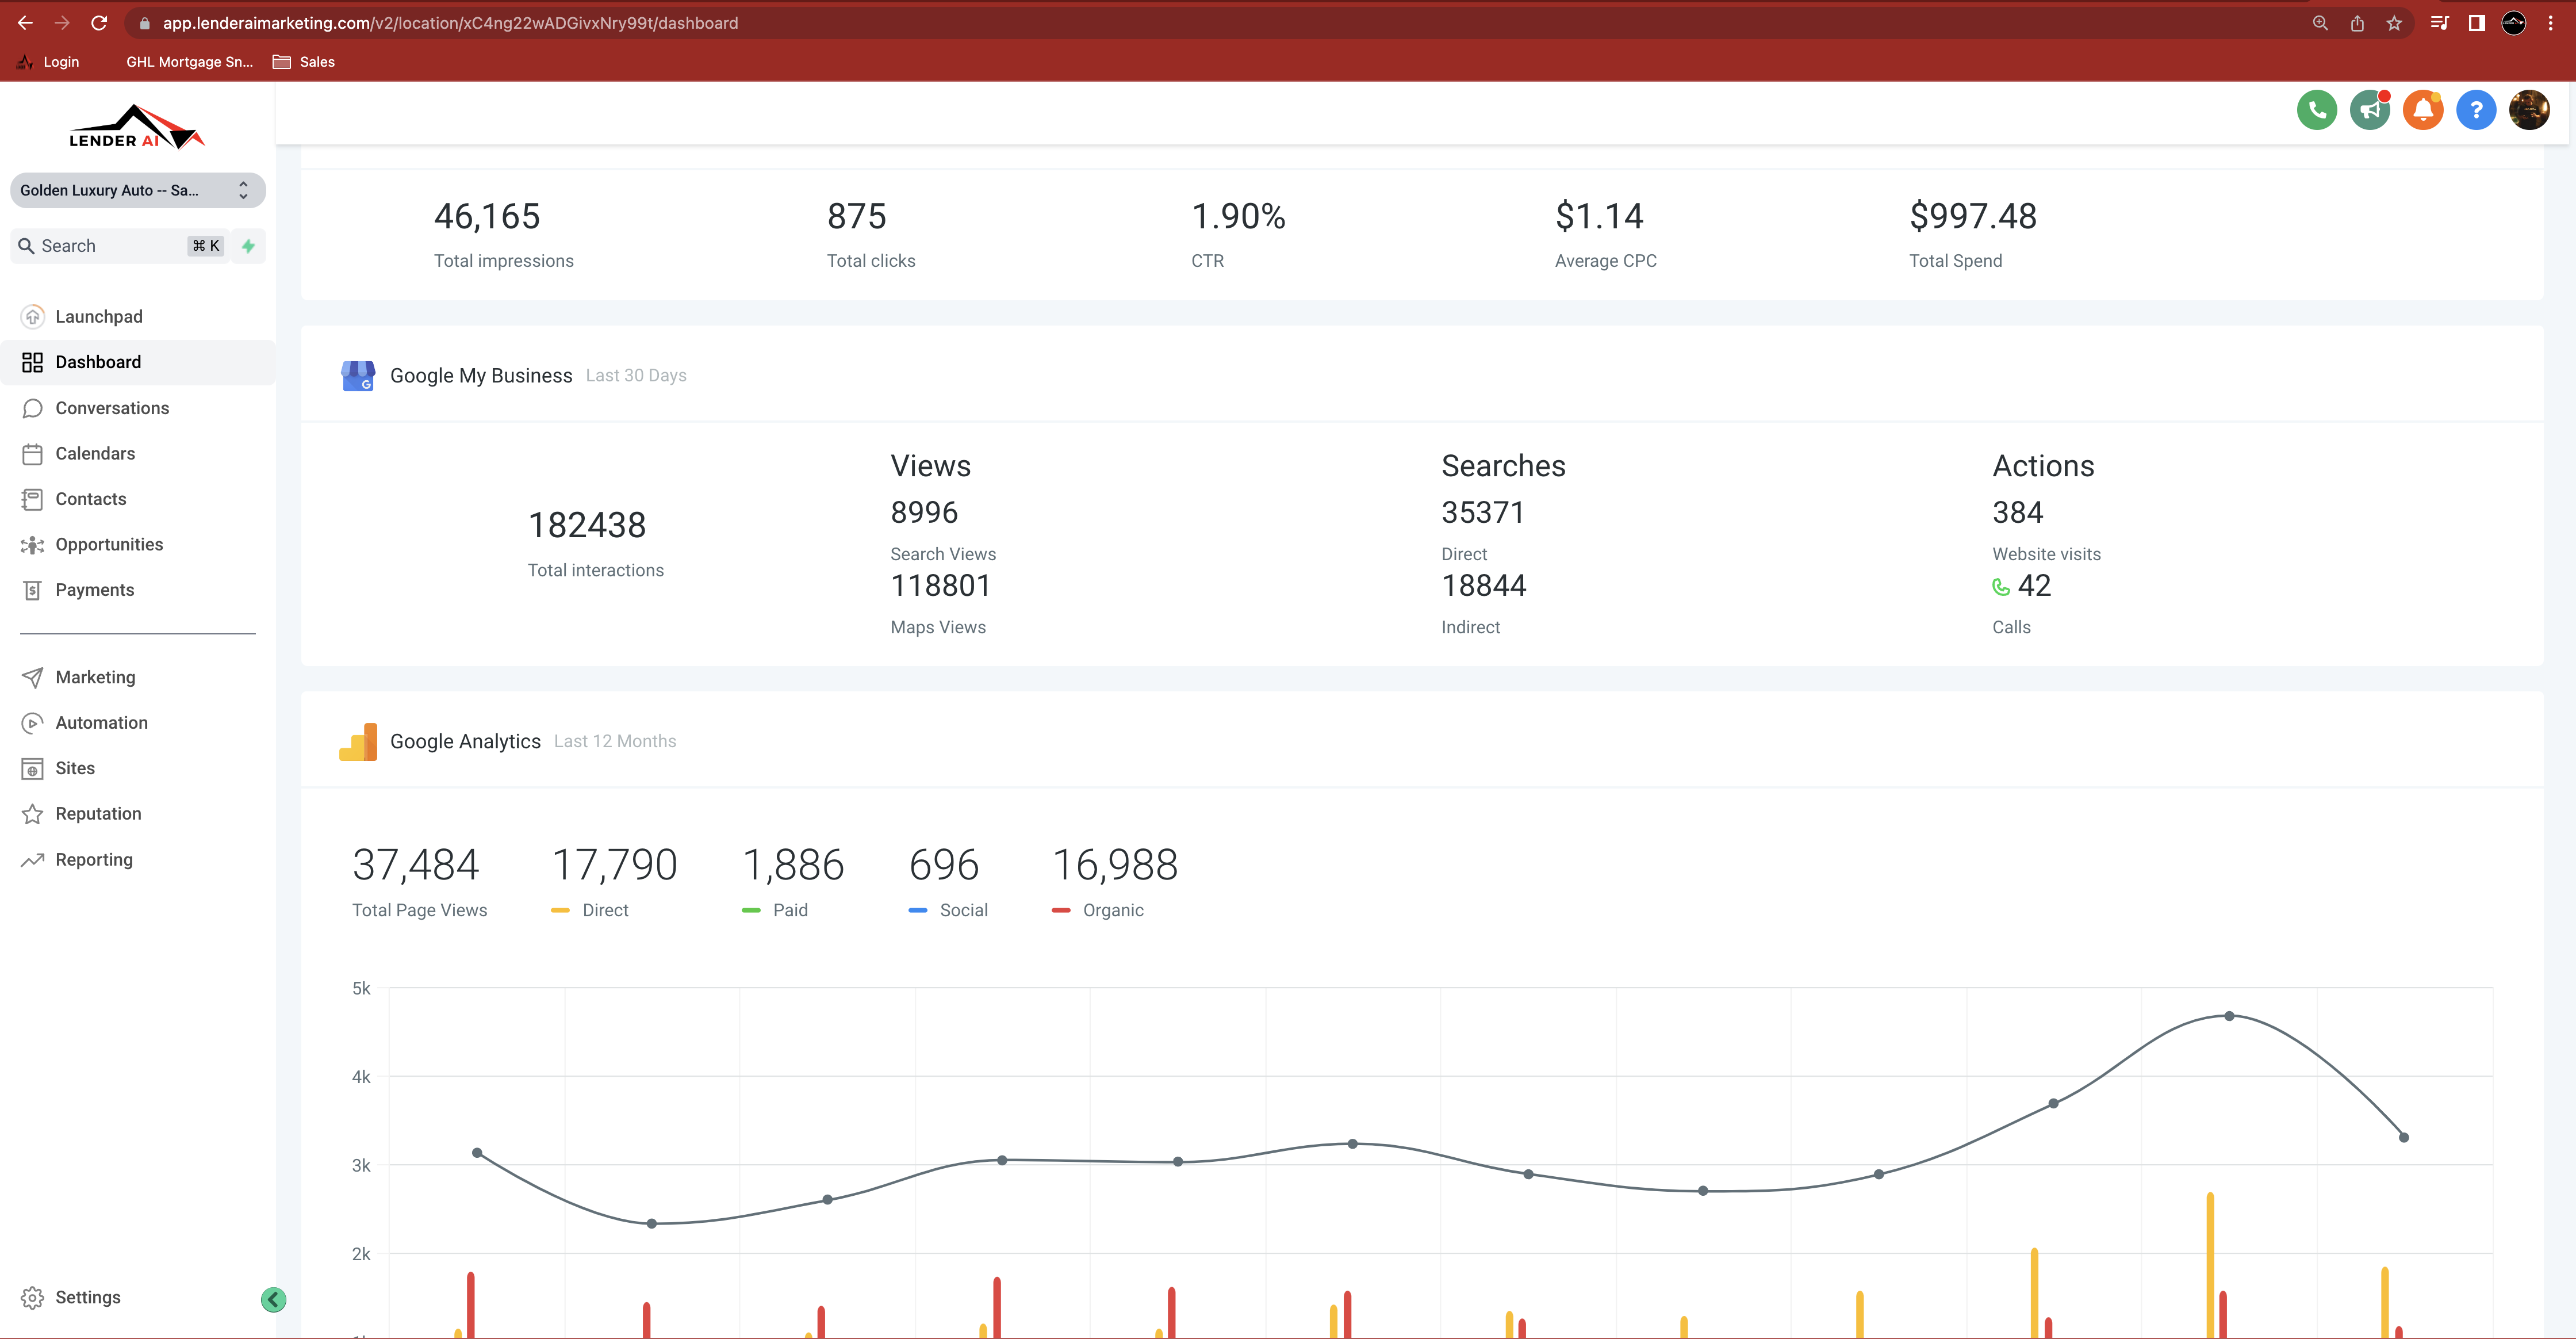2576x1339 pixels.
Task: Click the Google My Business icon
Action: click(358, 376)
